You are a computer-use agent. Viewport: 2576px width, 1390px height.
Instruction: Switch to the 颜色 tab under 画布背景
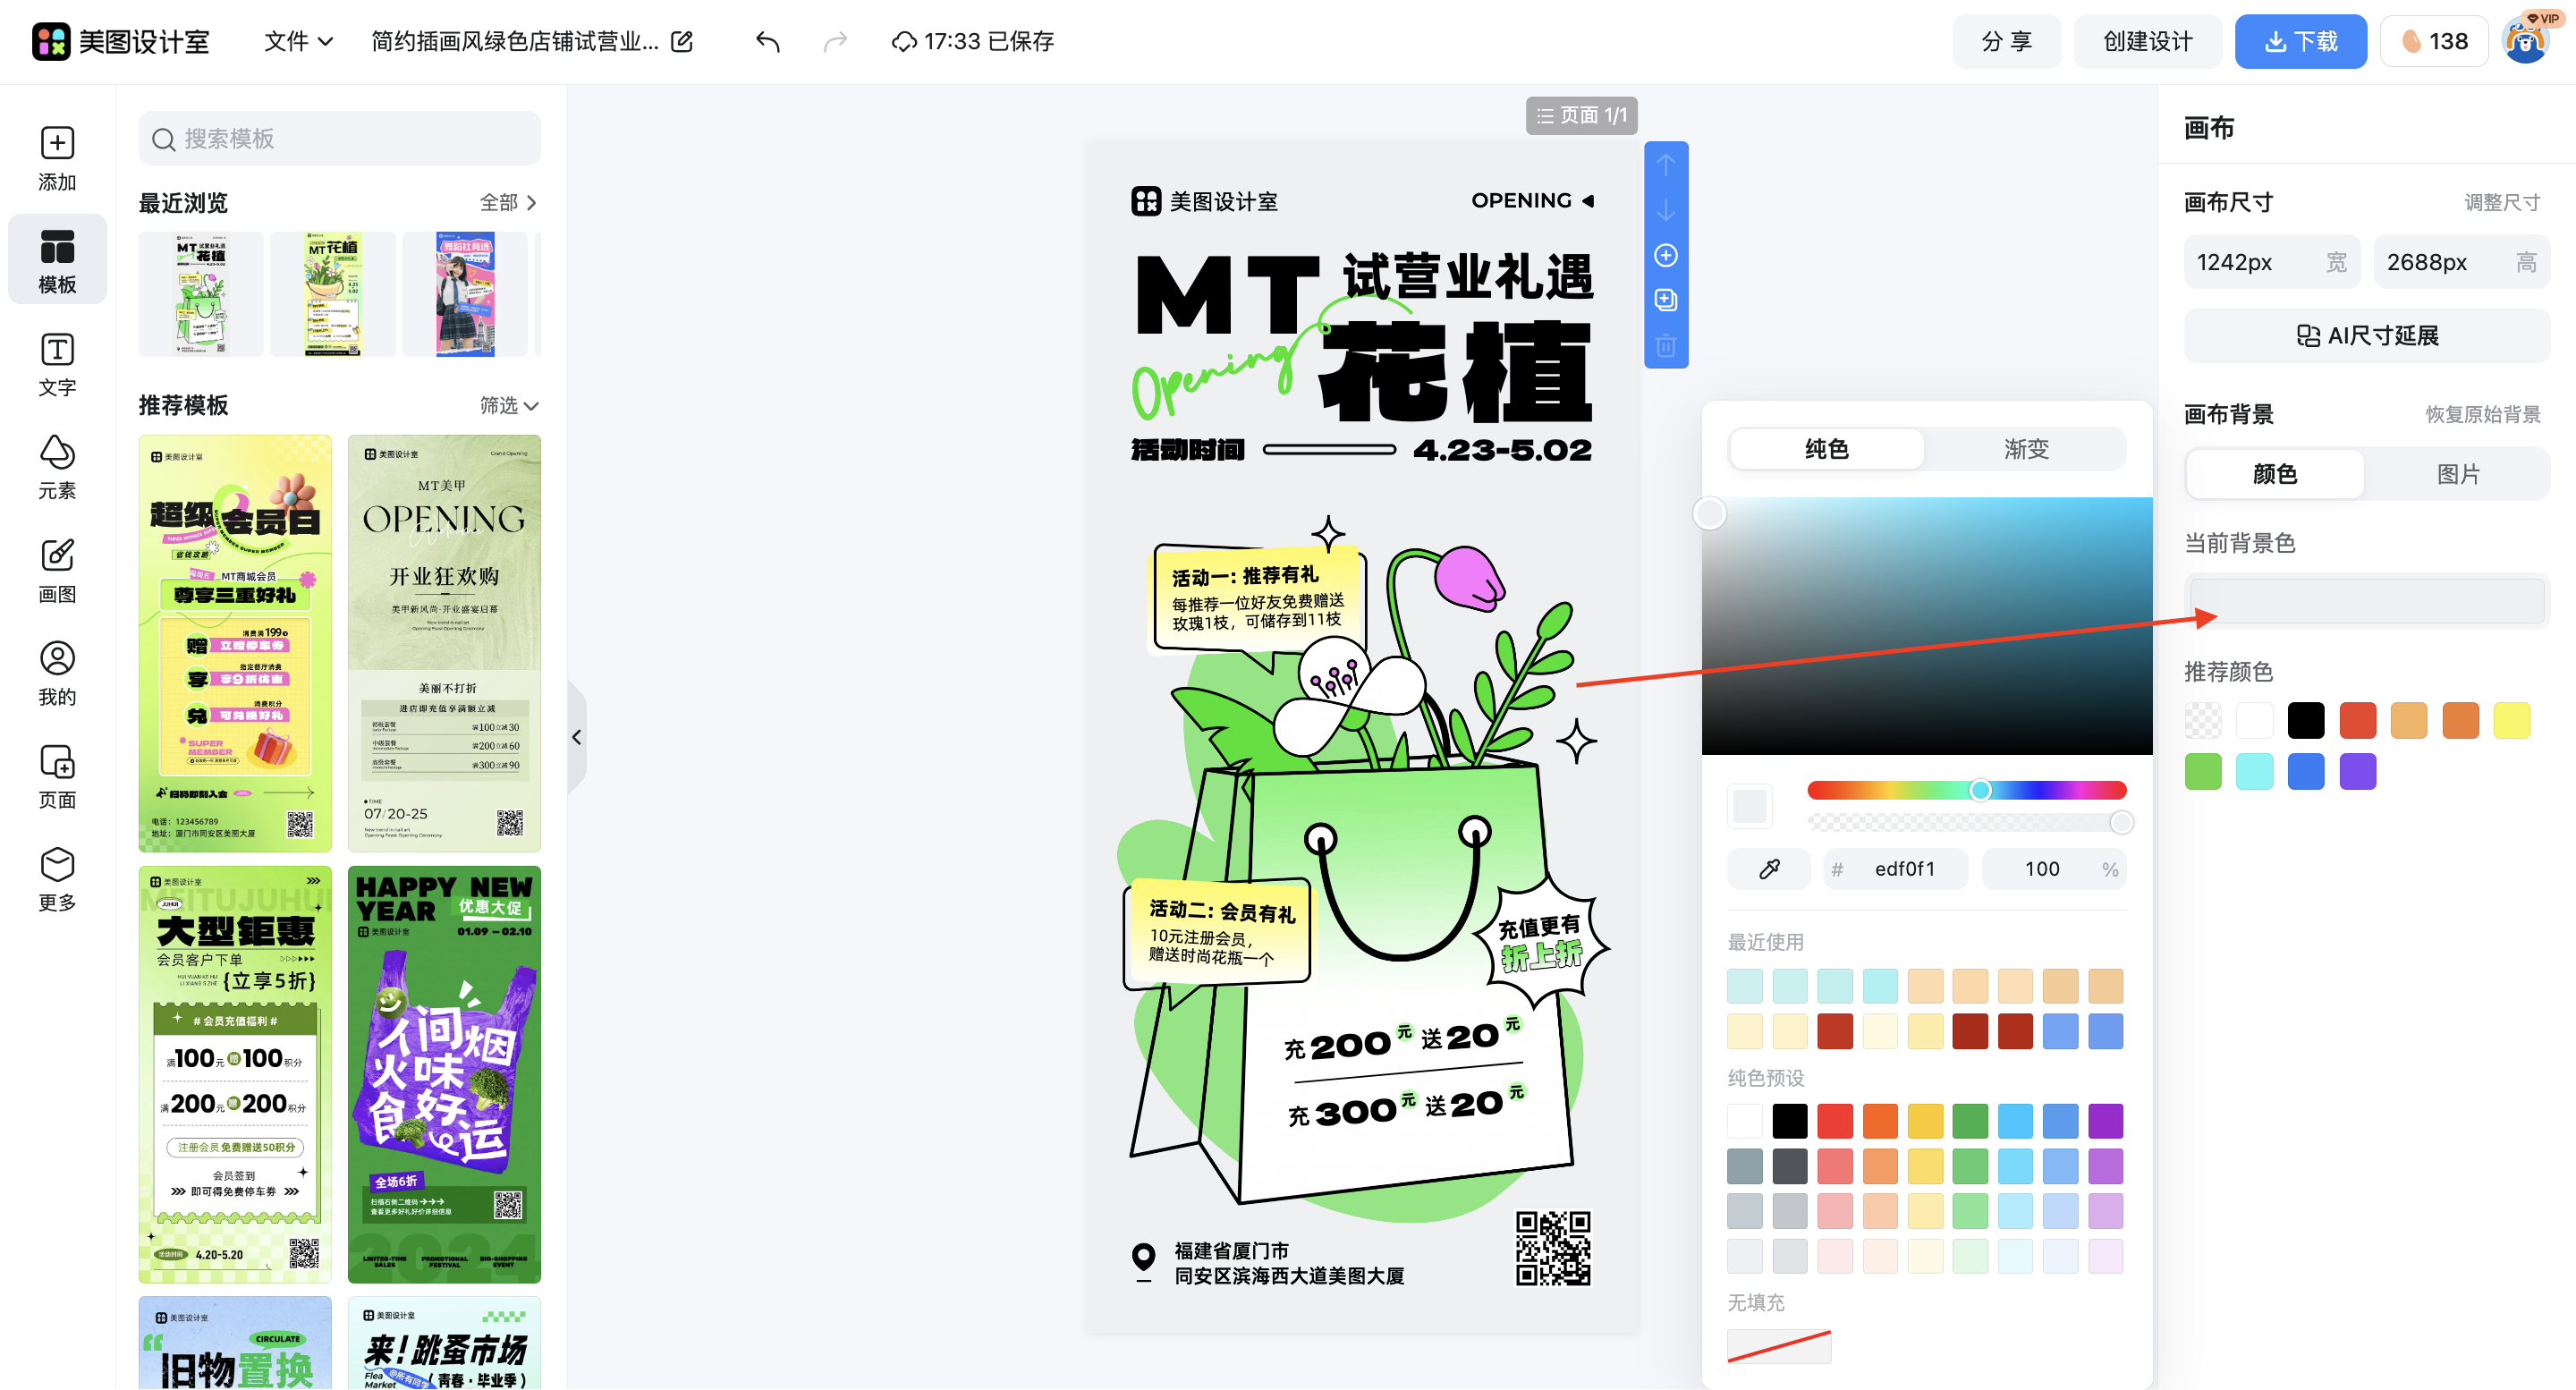pyautogui.click(x=2273, y=473)
